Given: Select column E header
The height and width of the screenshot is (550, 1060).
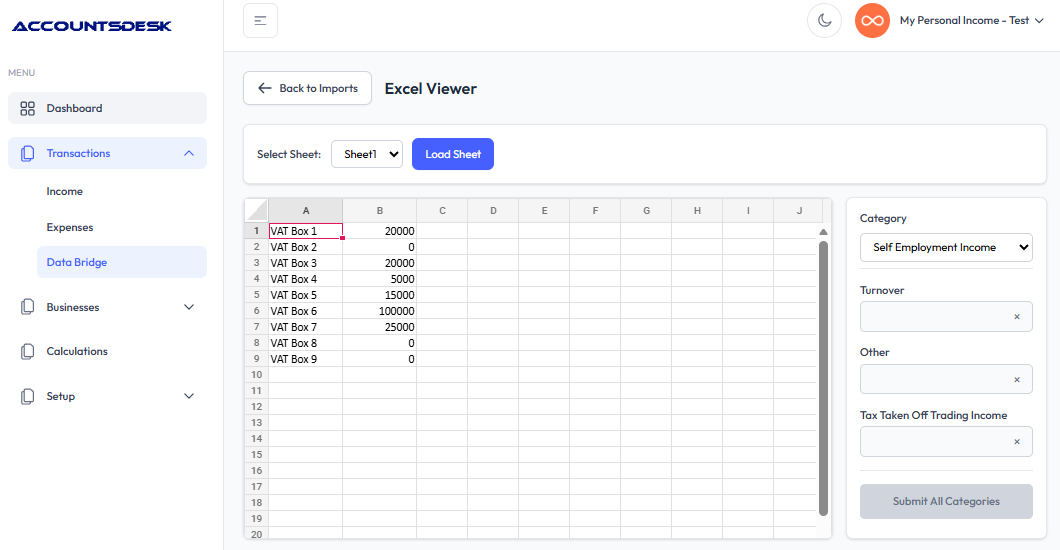Looking at the screenshot, I should [x=544, y=210].
